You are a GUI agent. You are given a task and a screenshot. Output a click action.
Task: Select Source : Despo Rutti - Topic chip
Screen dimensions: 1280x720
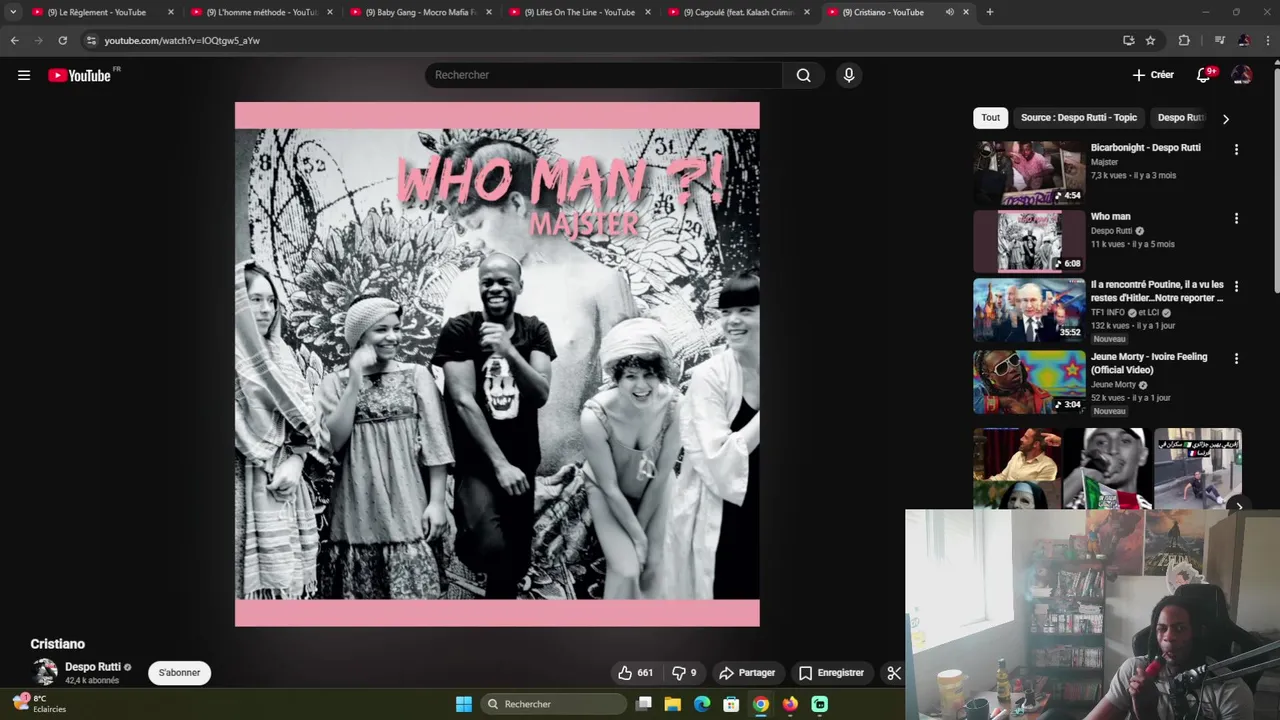click(x=1079, y=118)
